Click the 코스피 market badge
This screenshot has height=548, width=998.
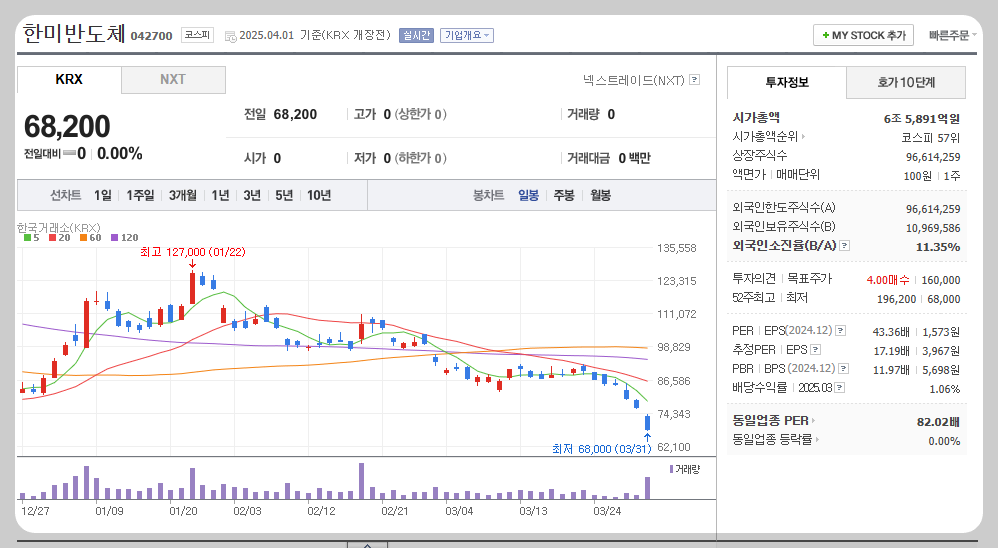click(x=197, y=35)
